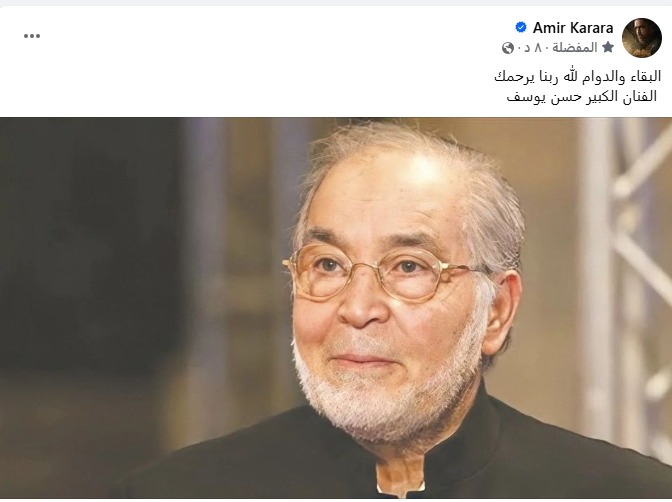The height and width of the screenshot is (502, 672).
Task: Click the globe public-privacy icon
Action: 507,48
